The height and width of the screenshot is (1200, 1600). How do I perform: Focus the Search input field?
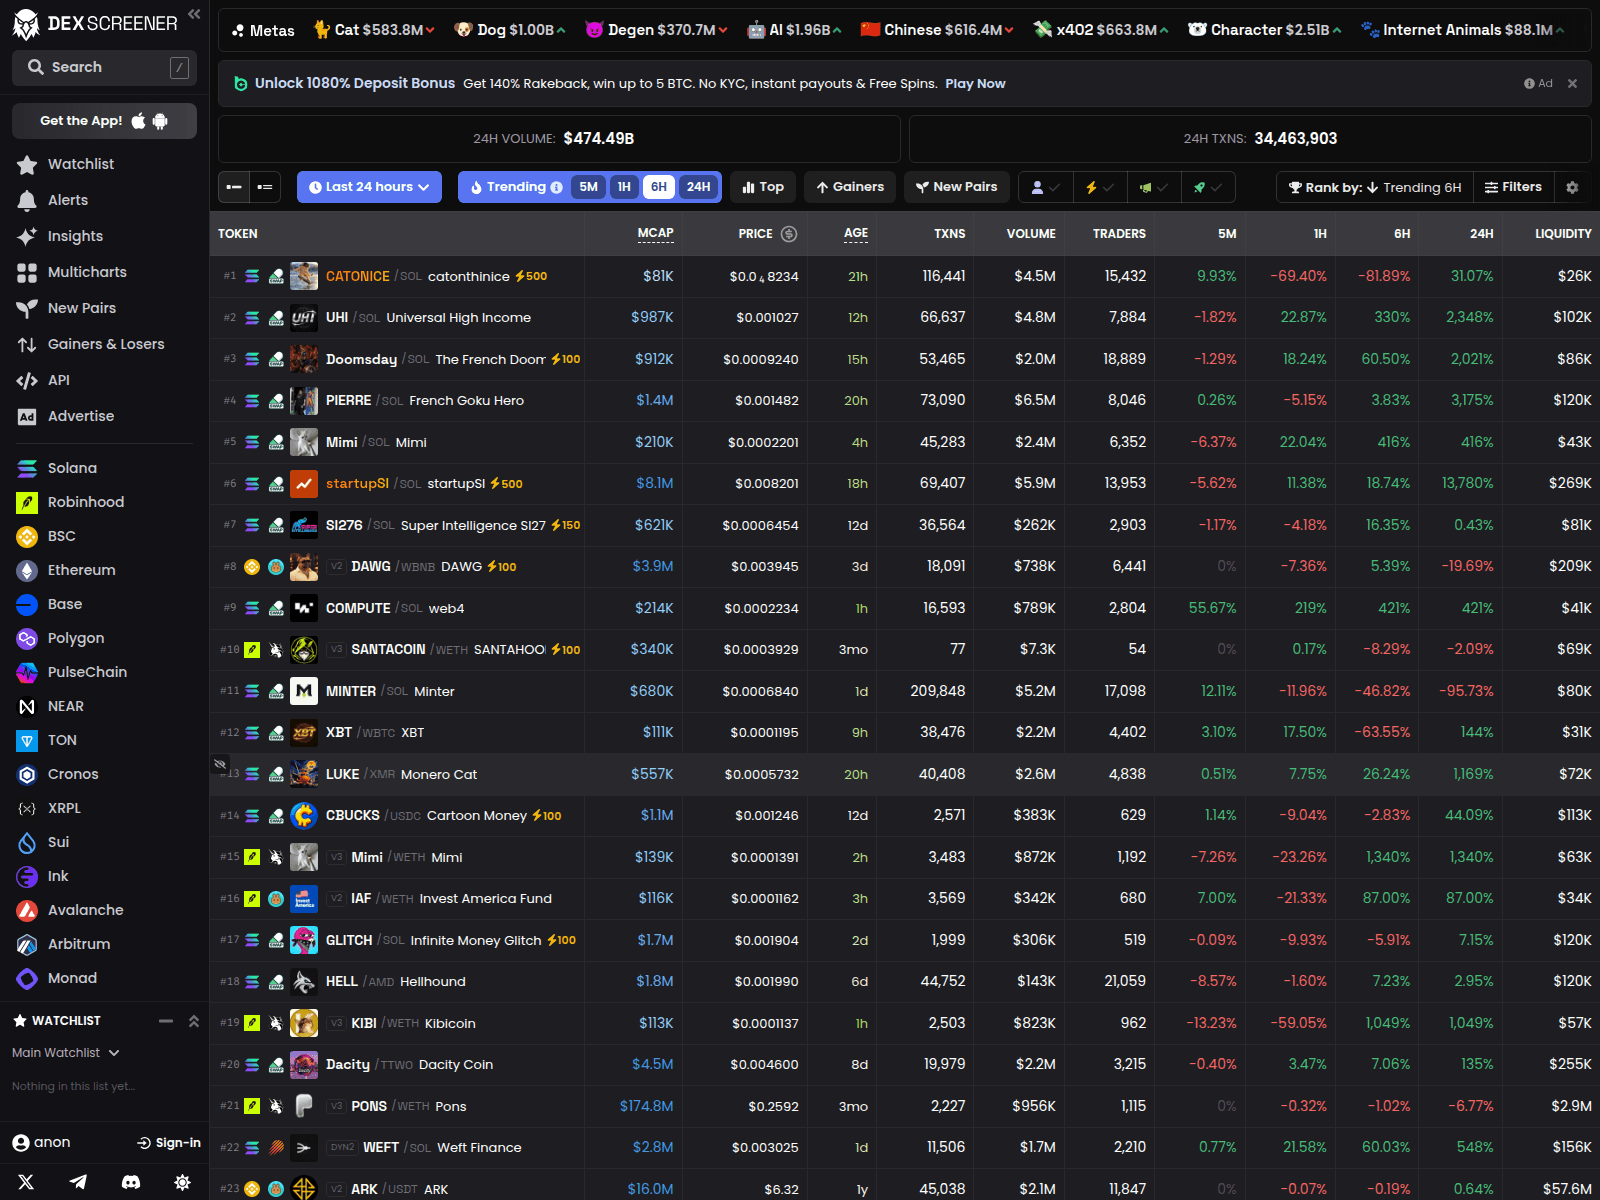[104, 67]
